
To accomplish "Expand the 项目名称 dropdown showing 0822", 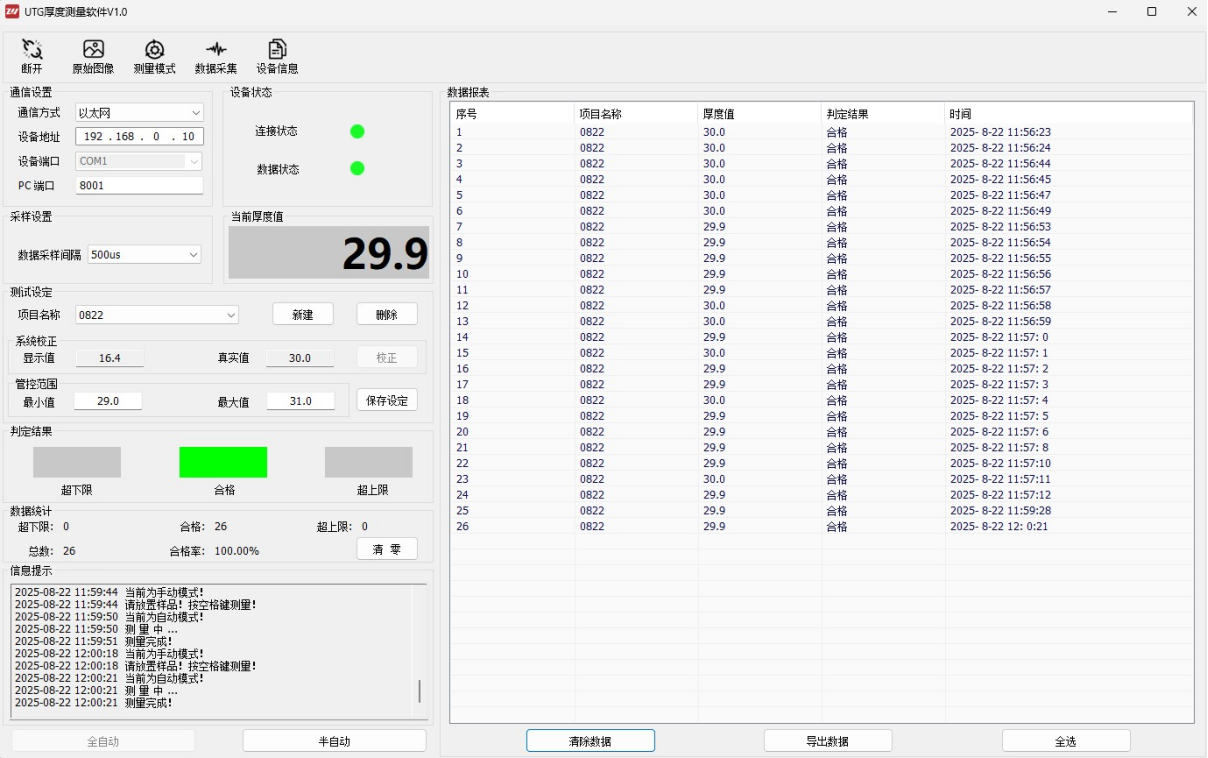I will pyautogui.click(x=157, y=315).
